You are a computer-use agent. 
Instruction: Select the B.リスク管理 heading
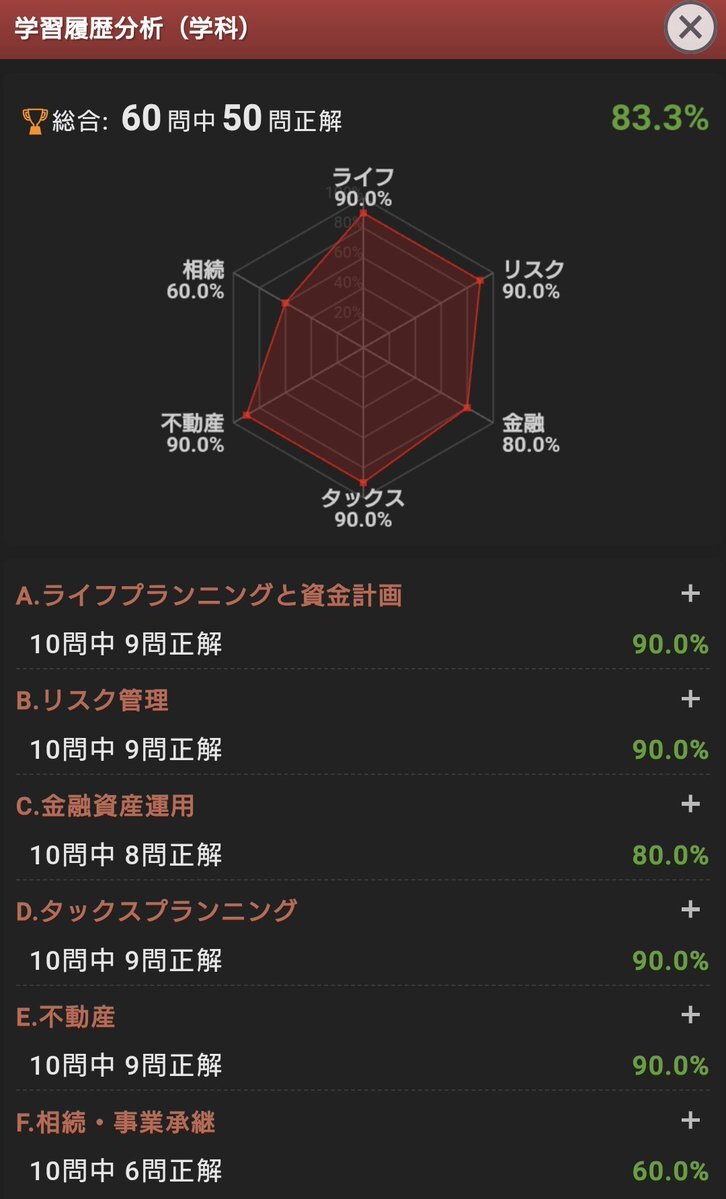[92, 701]
